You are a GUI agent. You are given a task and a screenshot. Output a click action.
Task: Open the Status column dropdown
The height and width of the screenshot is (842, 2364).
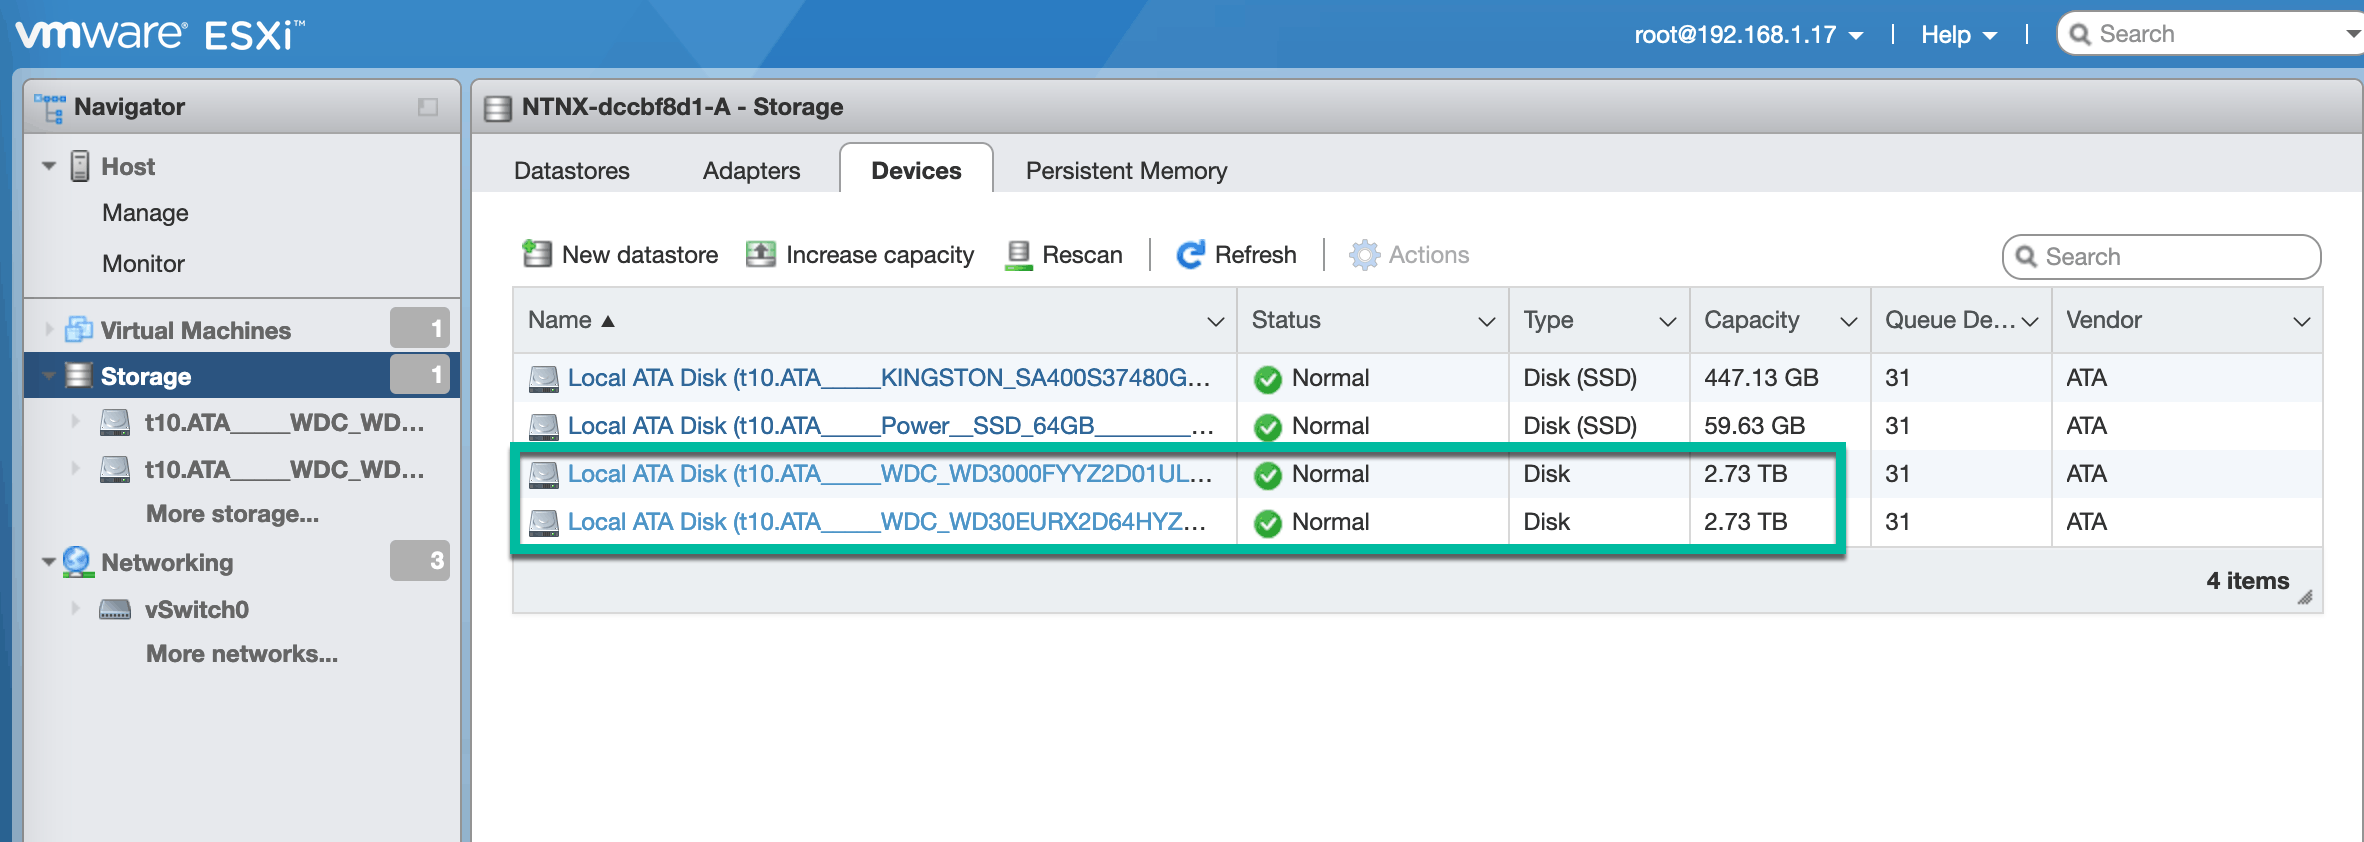pos(1486,321)
